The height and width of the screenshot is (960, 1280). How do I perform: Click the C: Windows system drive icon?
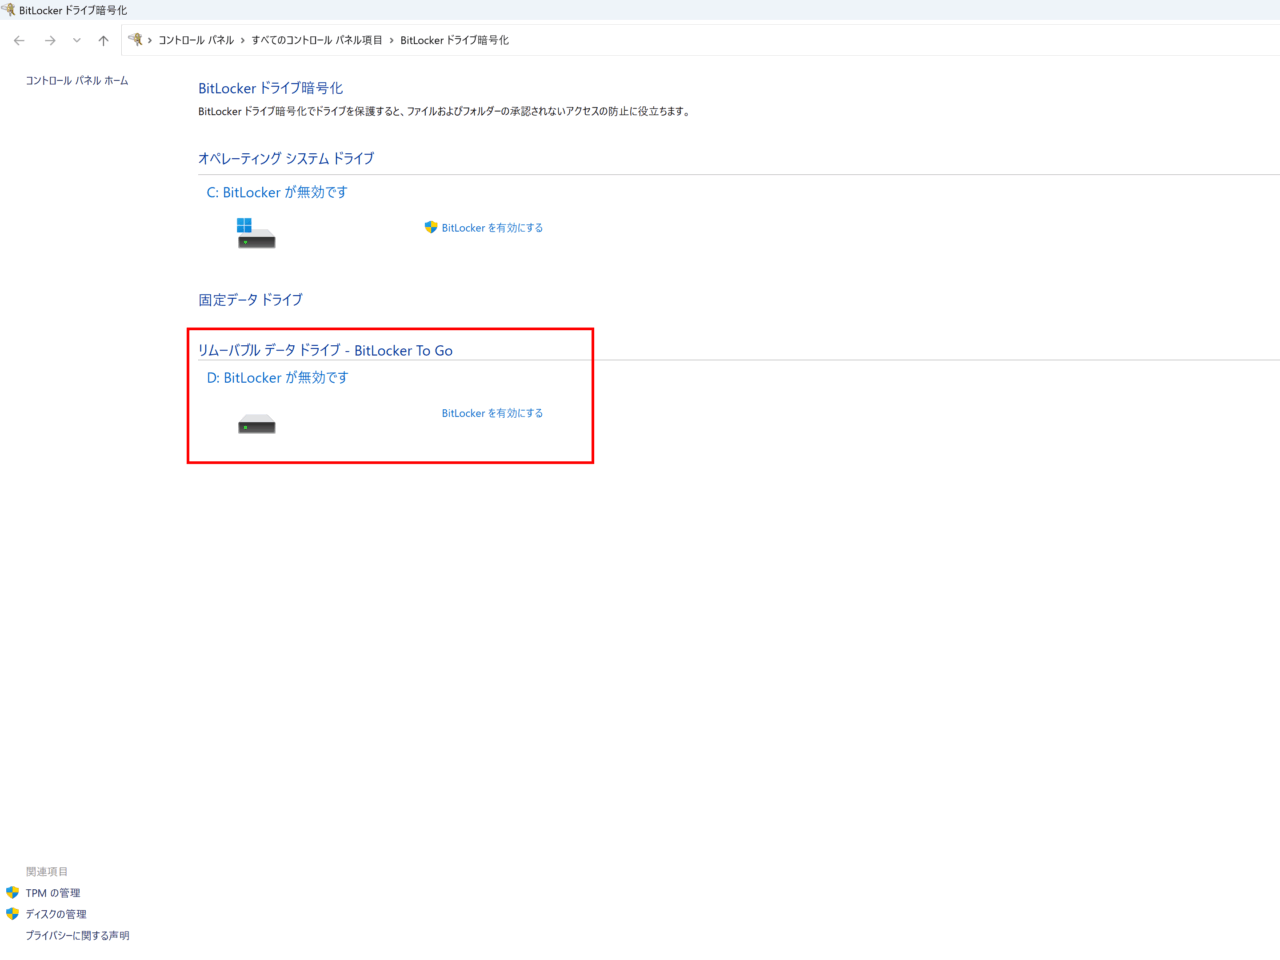[256, 234]
